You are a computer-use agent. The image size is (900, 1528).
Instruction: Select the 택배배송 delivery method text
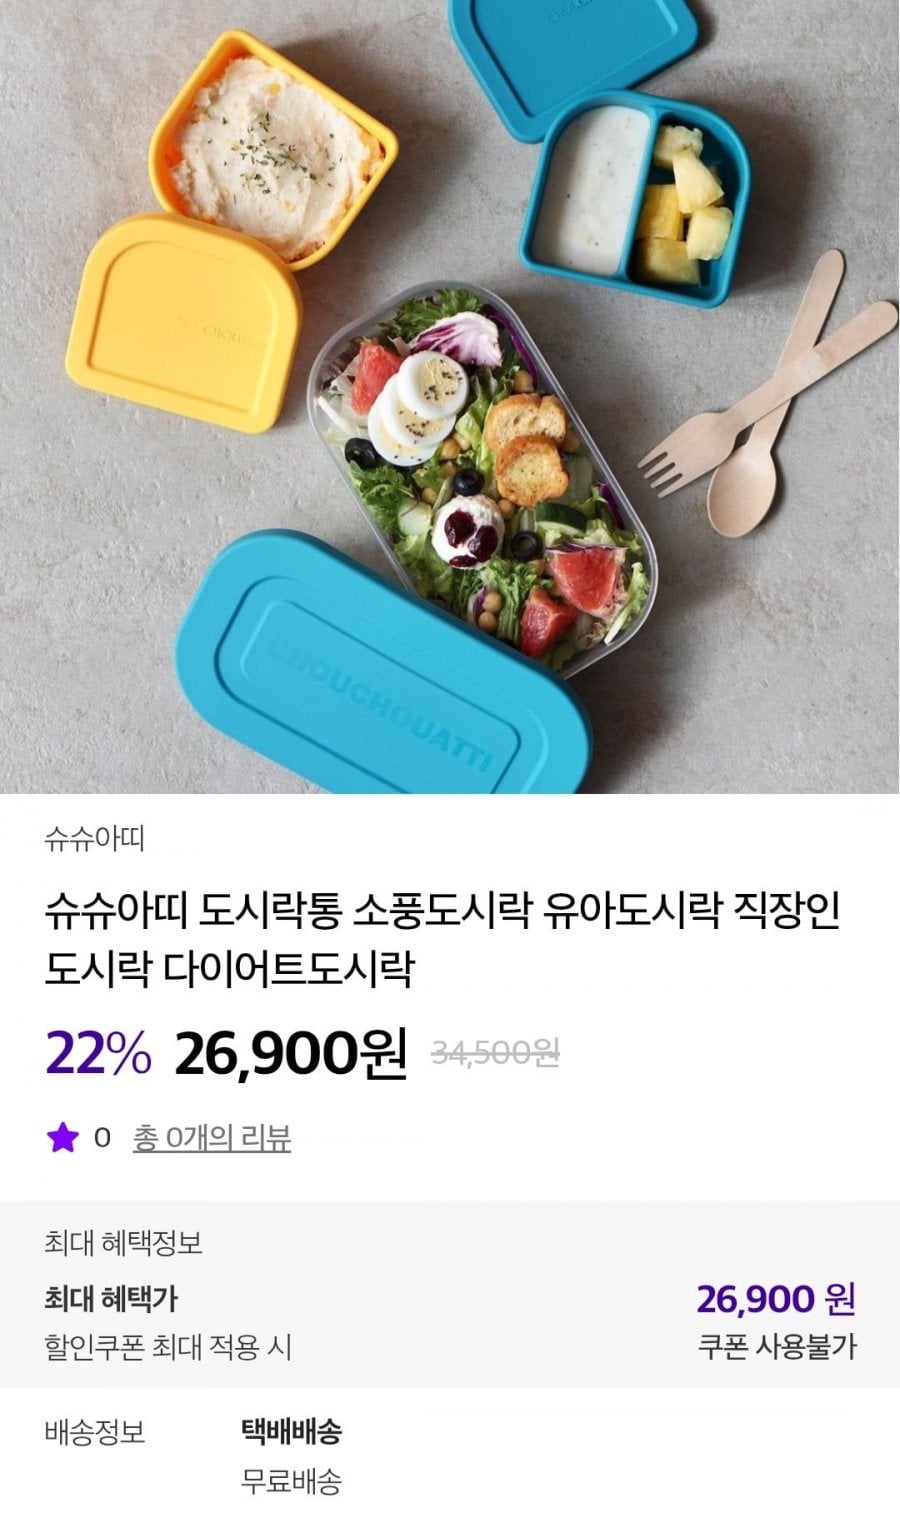(291, 1431)
